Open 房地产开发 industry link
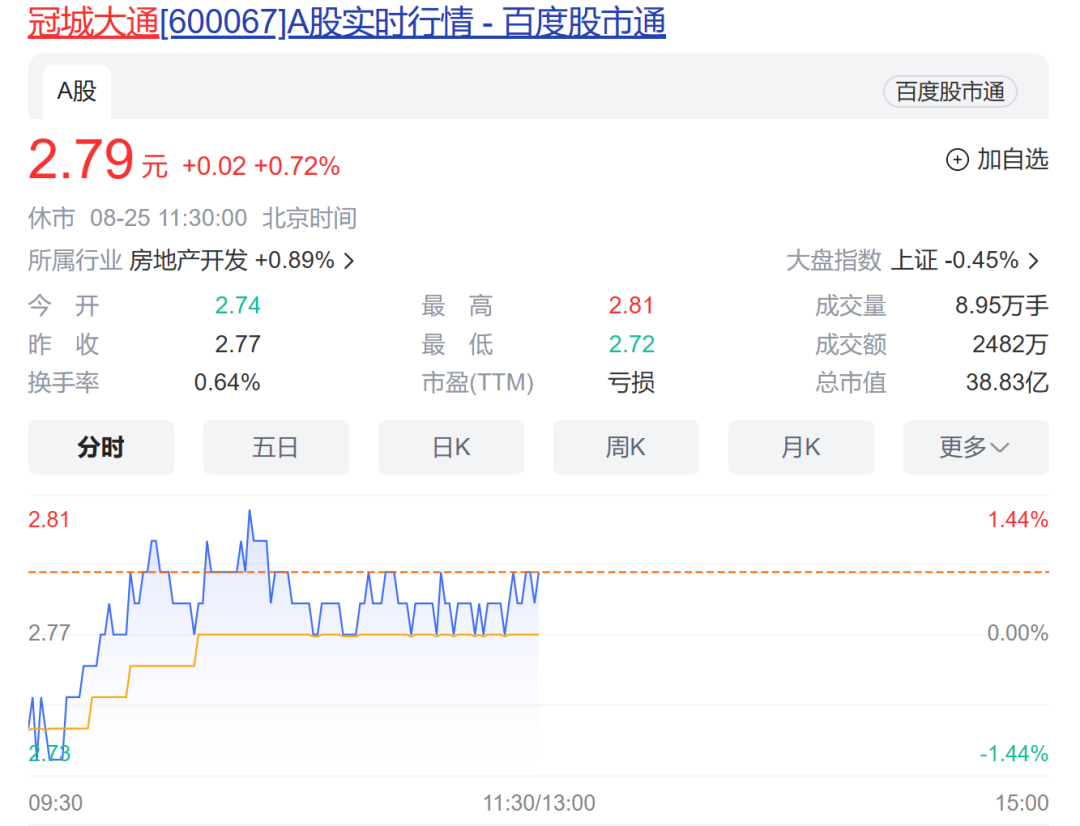The height and width of the screenshot is (826, 1080). [188, 260]
